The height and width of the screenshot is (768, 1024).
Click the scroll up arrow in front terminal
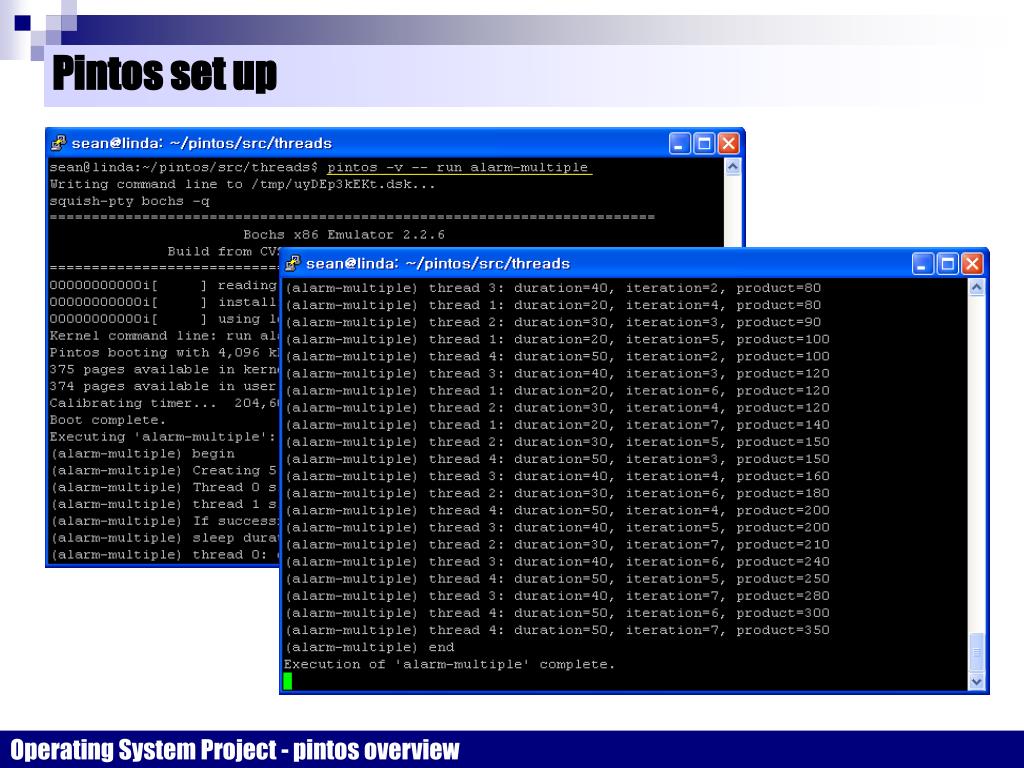pyautogui.click(x=976, y=287)
